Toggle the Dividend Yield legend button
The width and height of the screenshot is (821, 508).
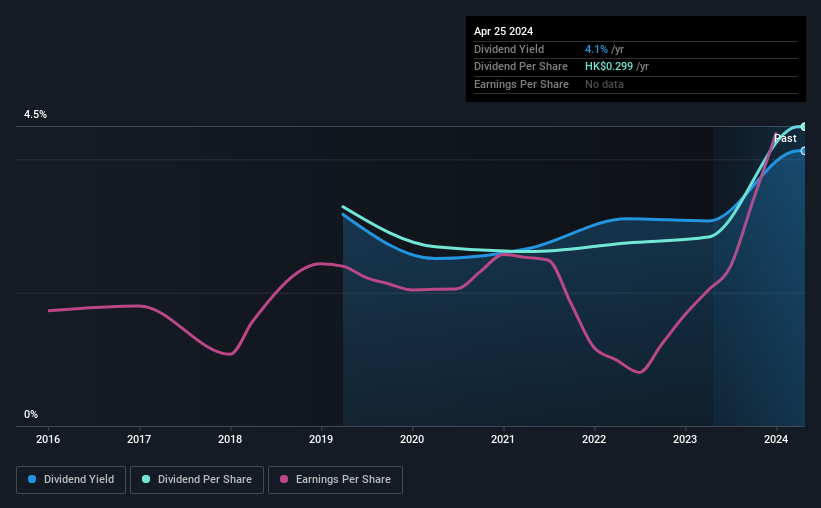coord(71,480)
